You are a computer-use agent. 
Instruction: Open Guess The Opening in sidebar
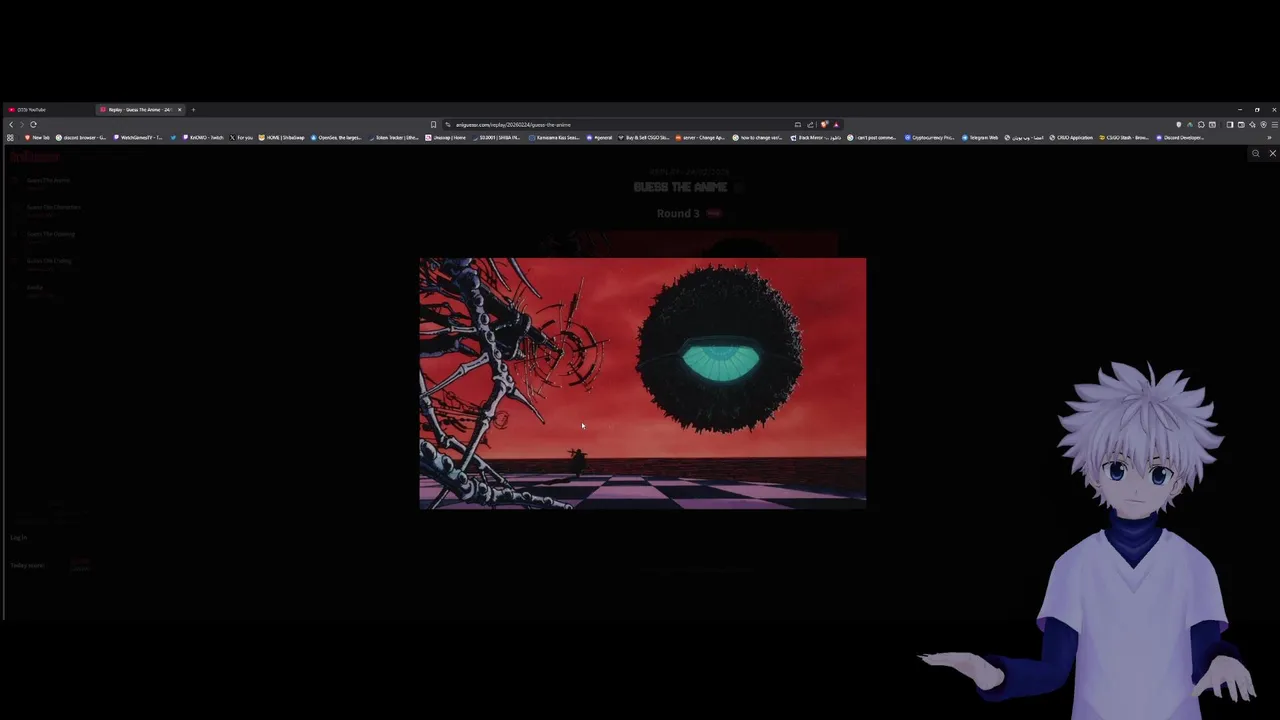click(51, 234)
